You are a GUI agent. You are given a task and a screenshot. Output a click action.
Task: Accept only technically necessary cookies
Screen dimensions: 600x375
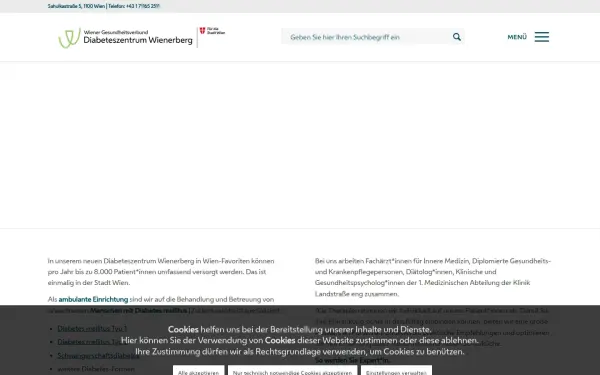[292, 371]
